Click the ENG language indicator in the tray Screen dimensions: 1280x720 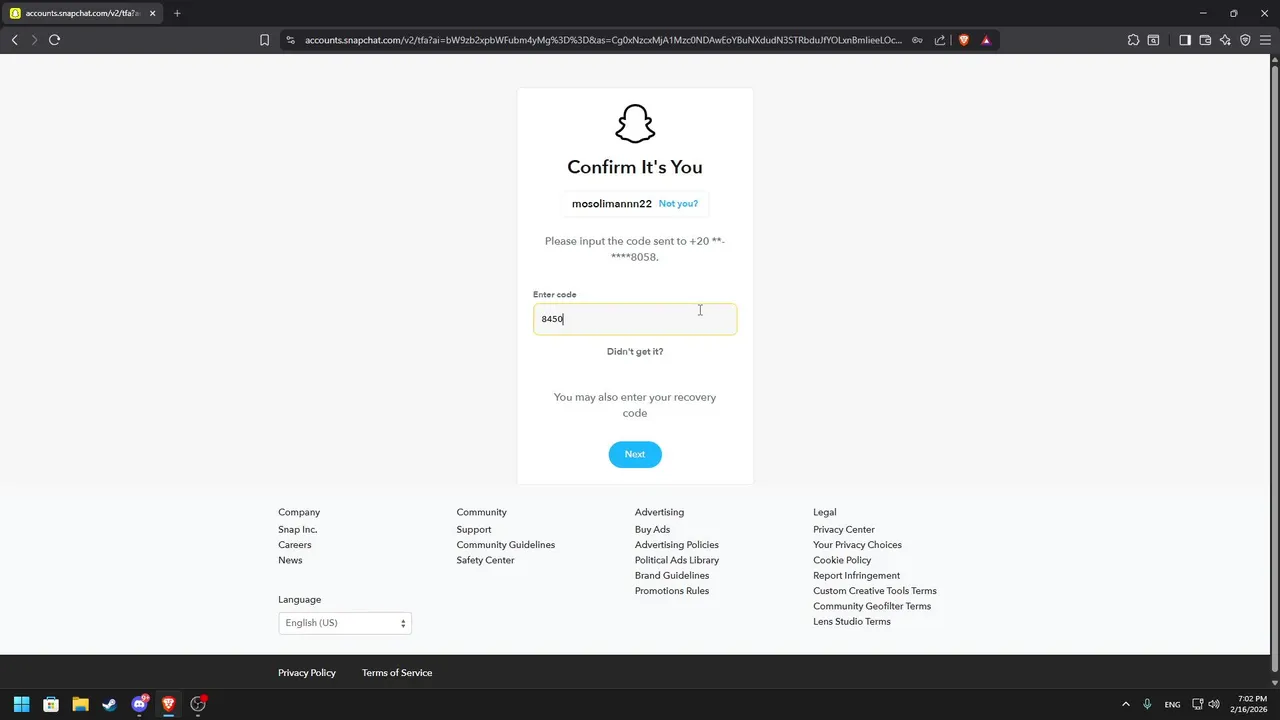pyautogui.click(x=1172, y=704)
